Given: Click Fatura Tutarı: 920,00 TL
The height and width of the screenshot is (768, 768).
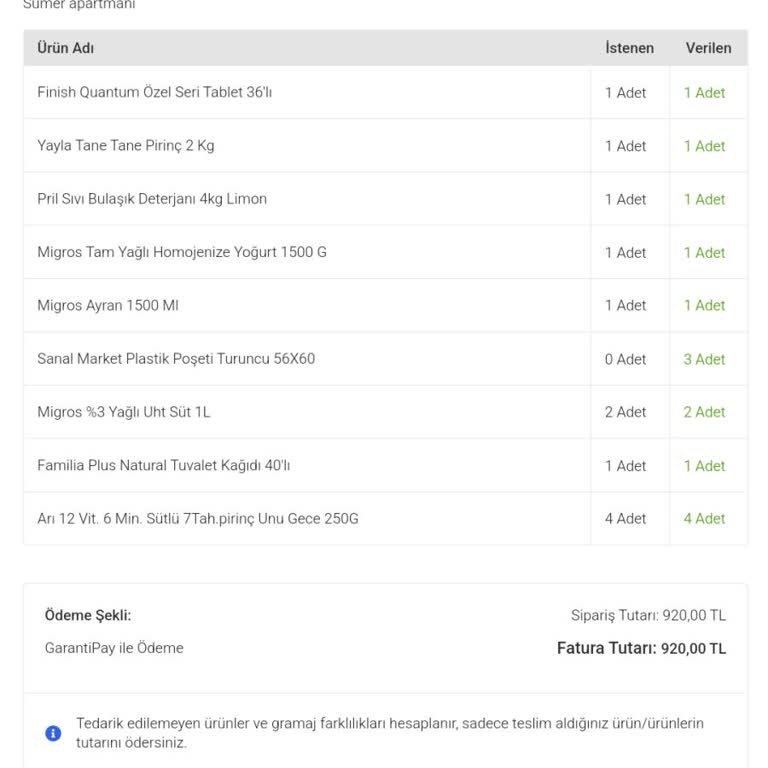Looking at the screenshot, I should click(x=641, y=648).
